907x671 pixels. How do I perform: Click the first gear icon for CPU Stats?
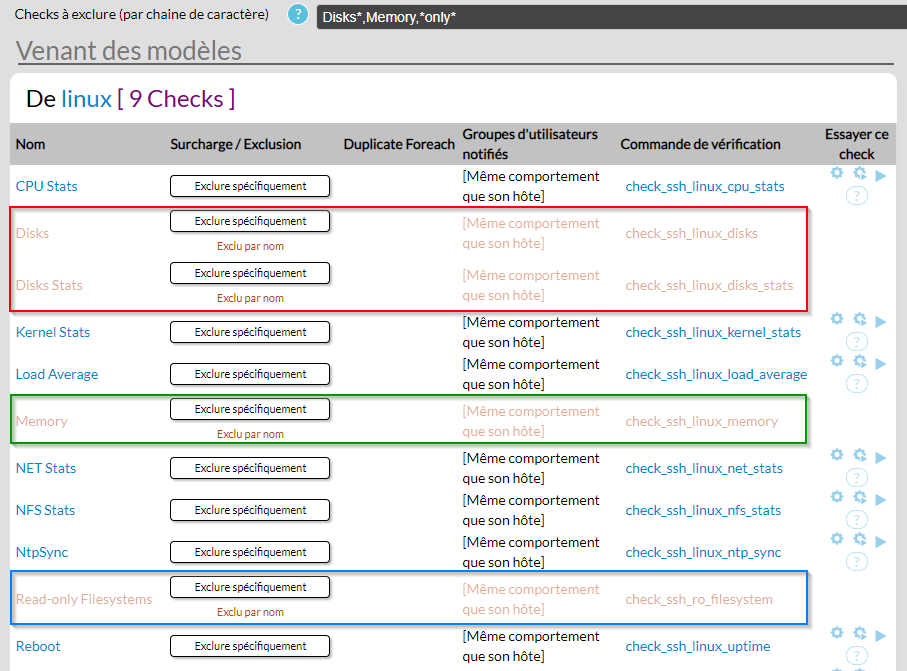837,173
